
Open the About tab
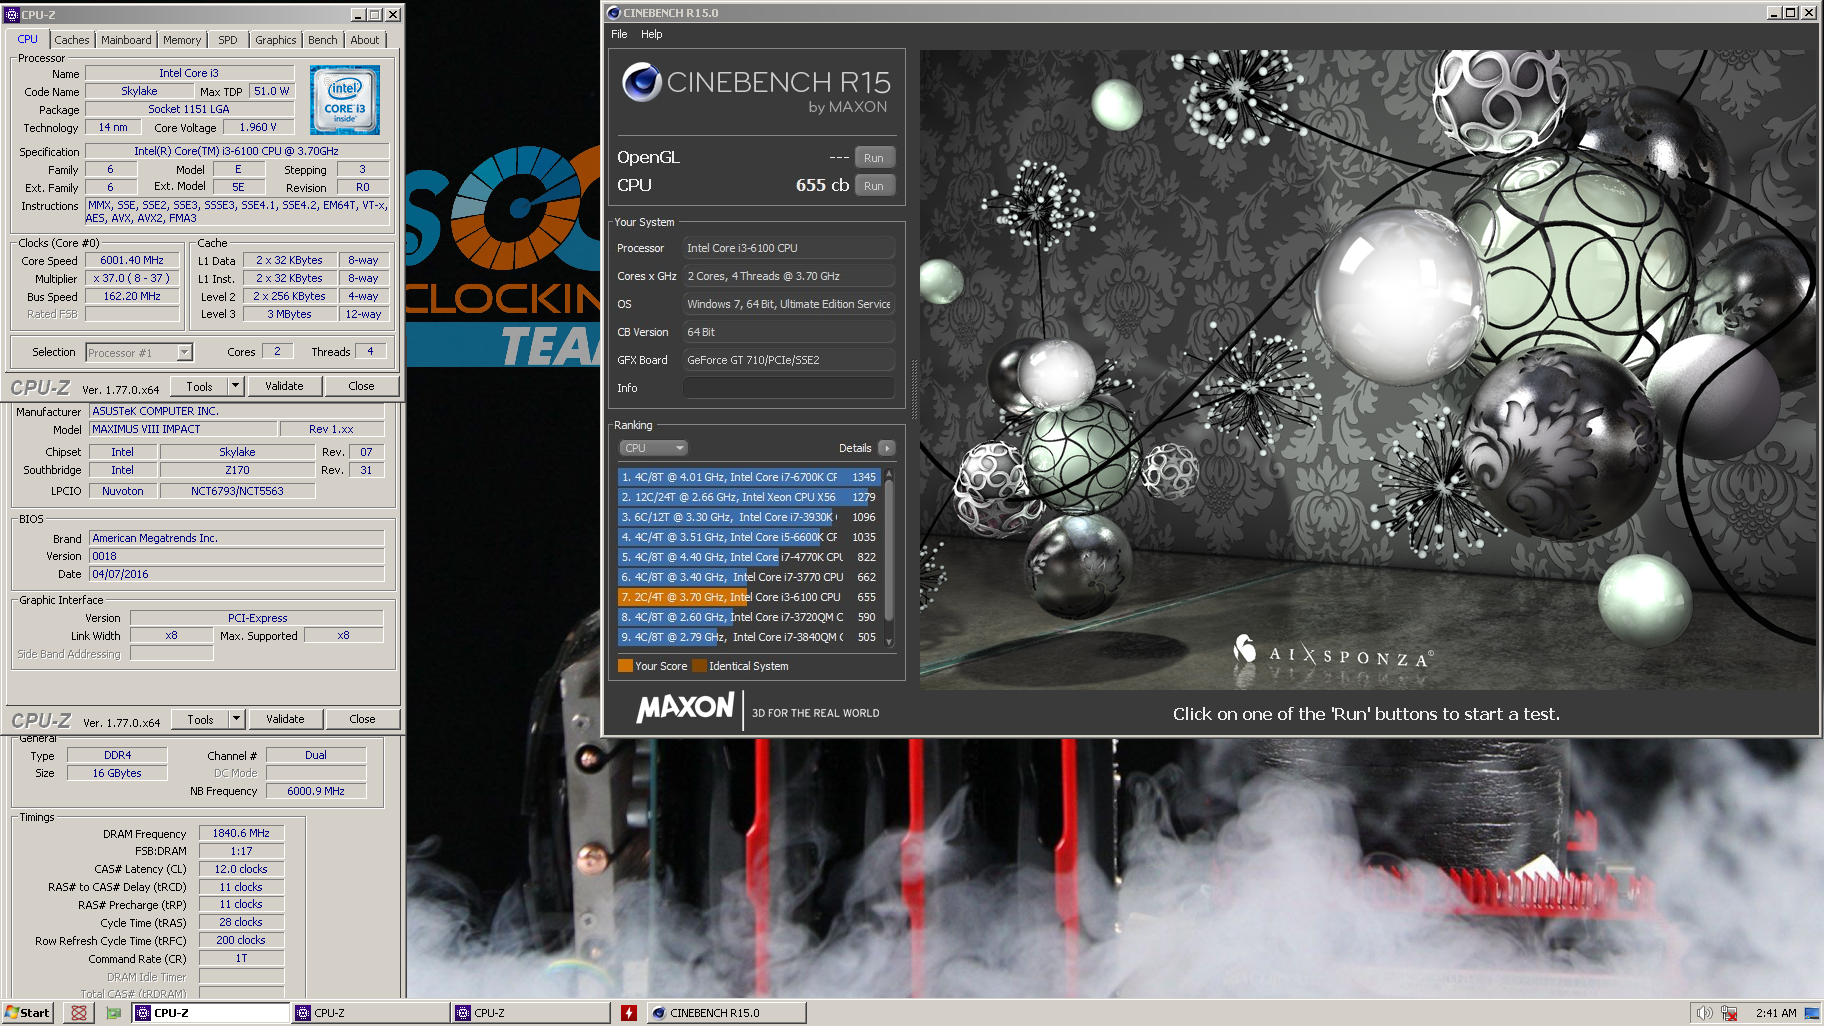(x=365, y=40)
